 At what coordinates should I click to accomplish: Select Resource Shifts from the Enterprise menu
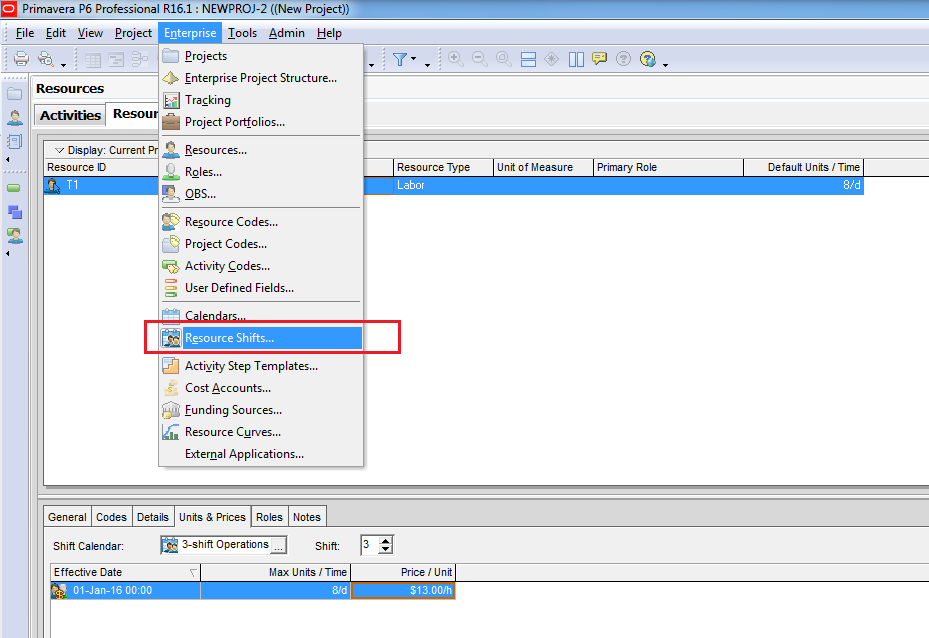point(229,338)
